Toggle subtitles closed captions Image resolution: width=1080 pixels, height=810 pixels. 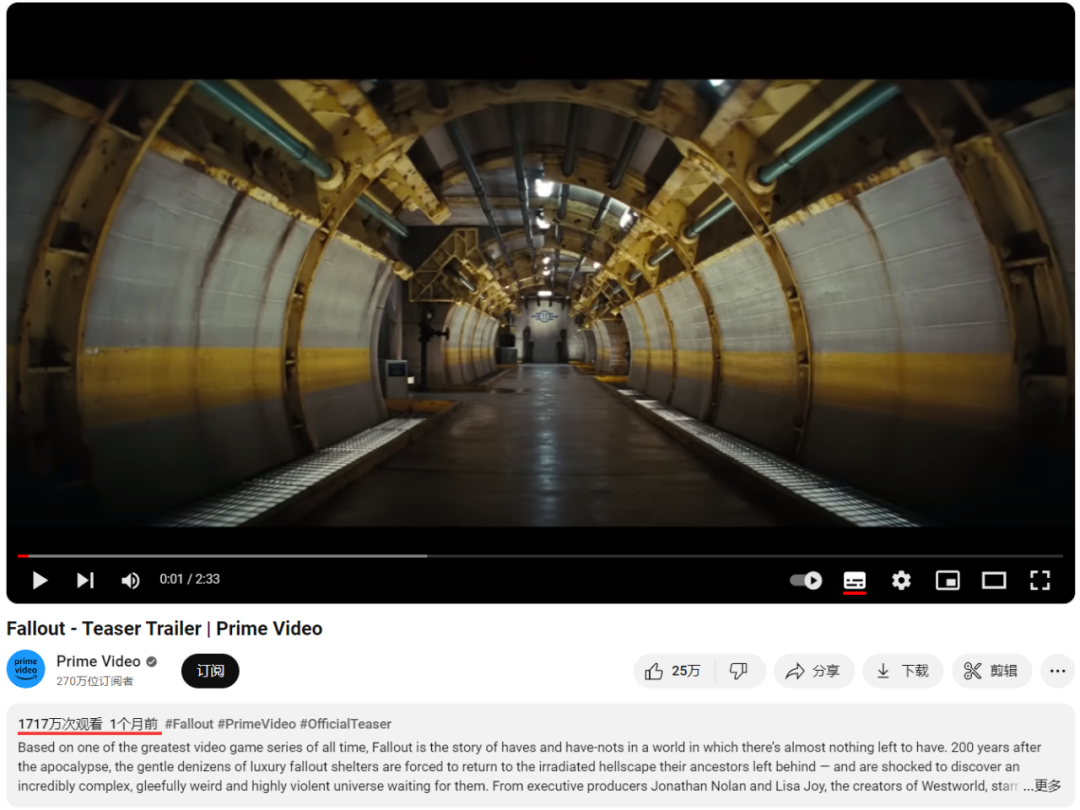(855, 580)
